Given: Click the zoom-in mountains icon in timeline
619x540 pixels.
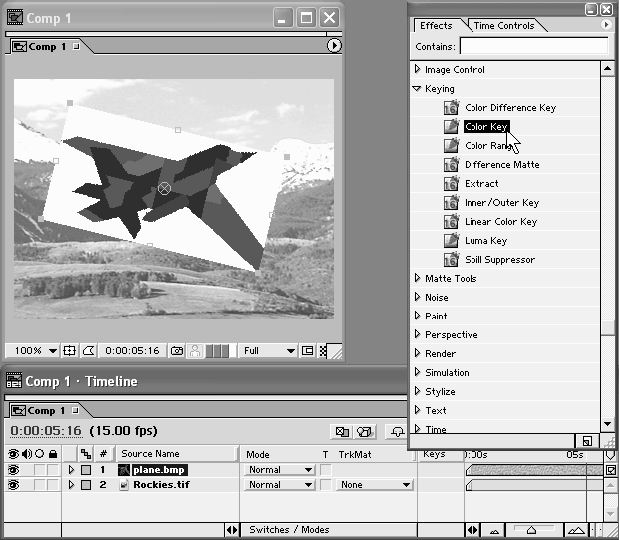Looking at the screenshot, I should click(579, 530).
